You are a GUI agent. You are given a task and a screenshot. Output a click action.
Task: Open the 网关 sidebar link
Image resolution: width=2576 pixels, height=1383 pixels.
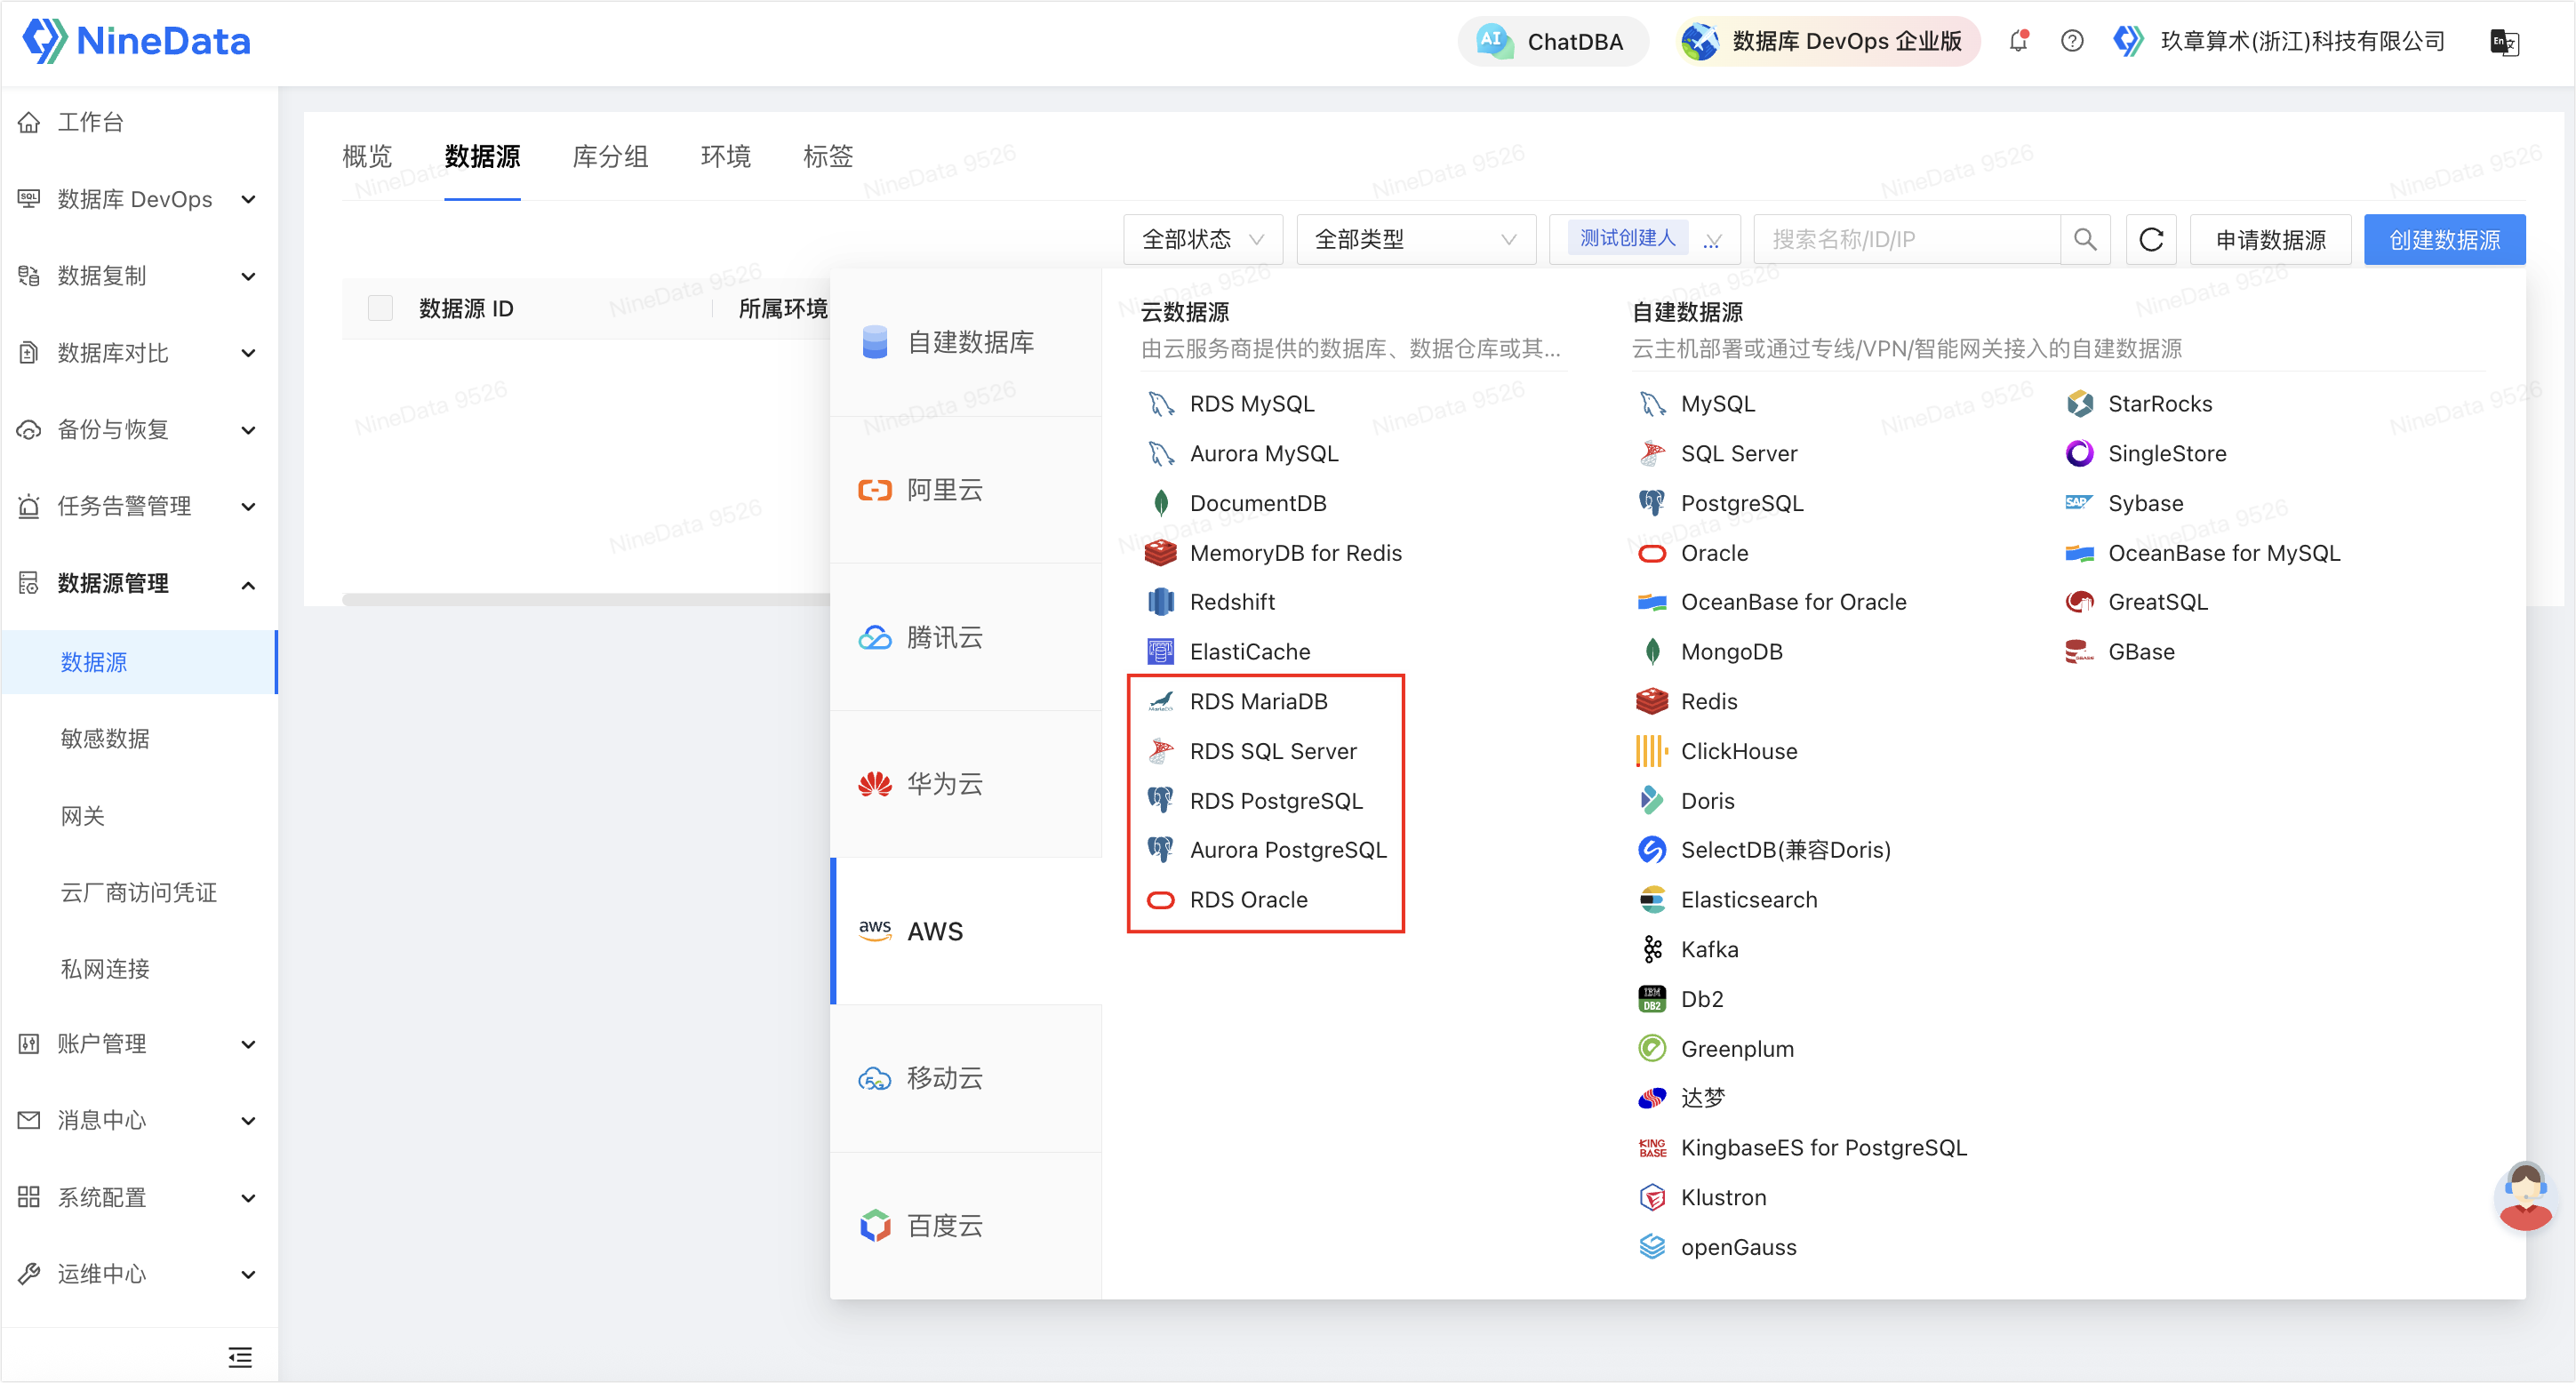[x=82, y=816]
